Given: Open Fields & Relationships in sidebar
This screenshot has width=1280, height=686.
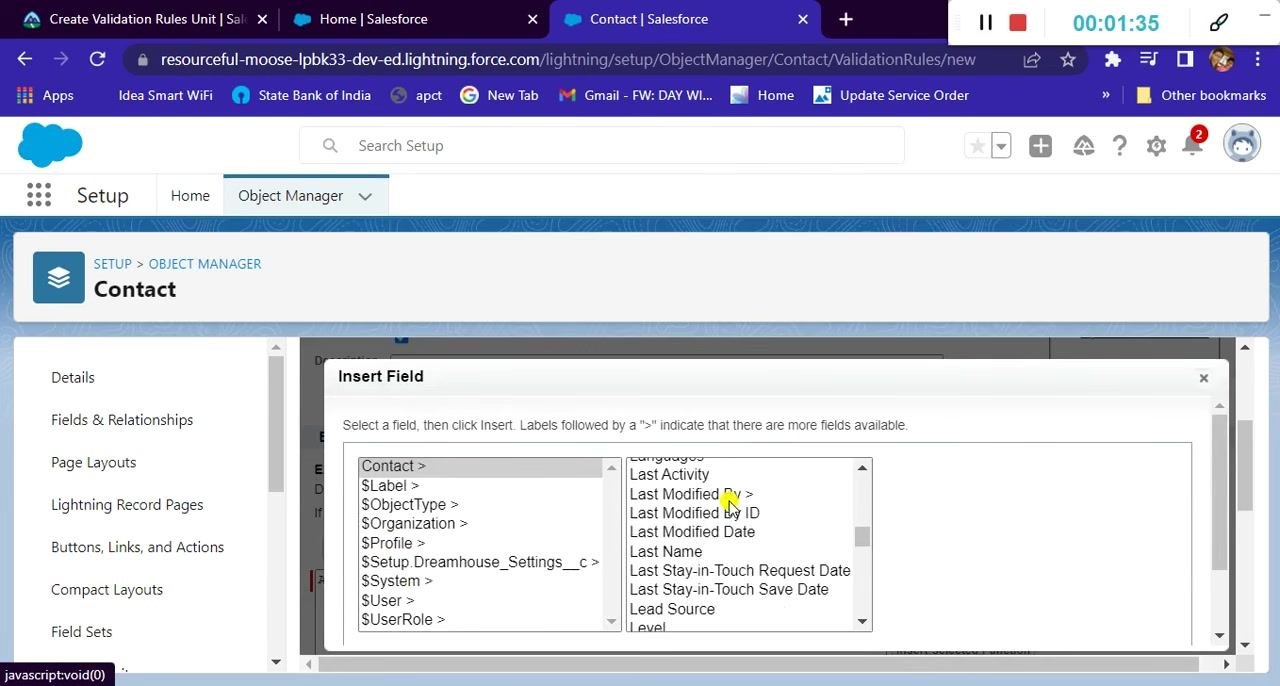Looking at the screenshot, I should tap(122, 420).
